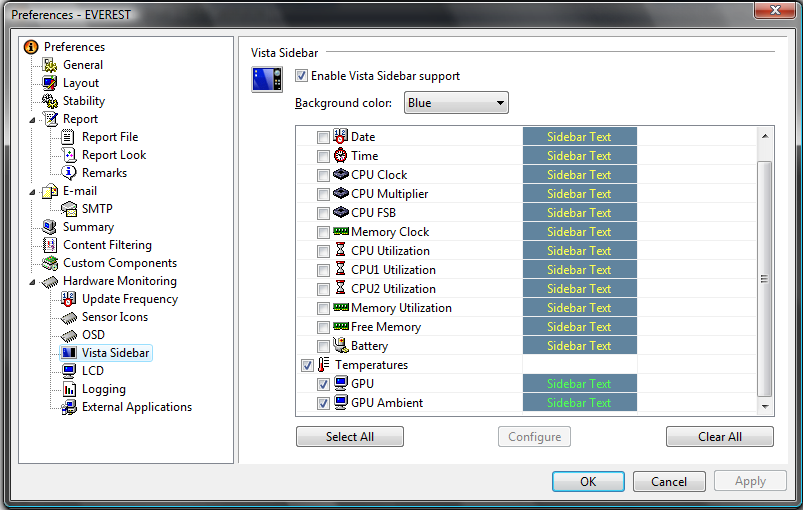The width and height of the screenshot is (803, 510).
Task: Click the Cancel button
Action: point(669,481)
